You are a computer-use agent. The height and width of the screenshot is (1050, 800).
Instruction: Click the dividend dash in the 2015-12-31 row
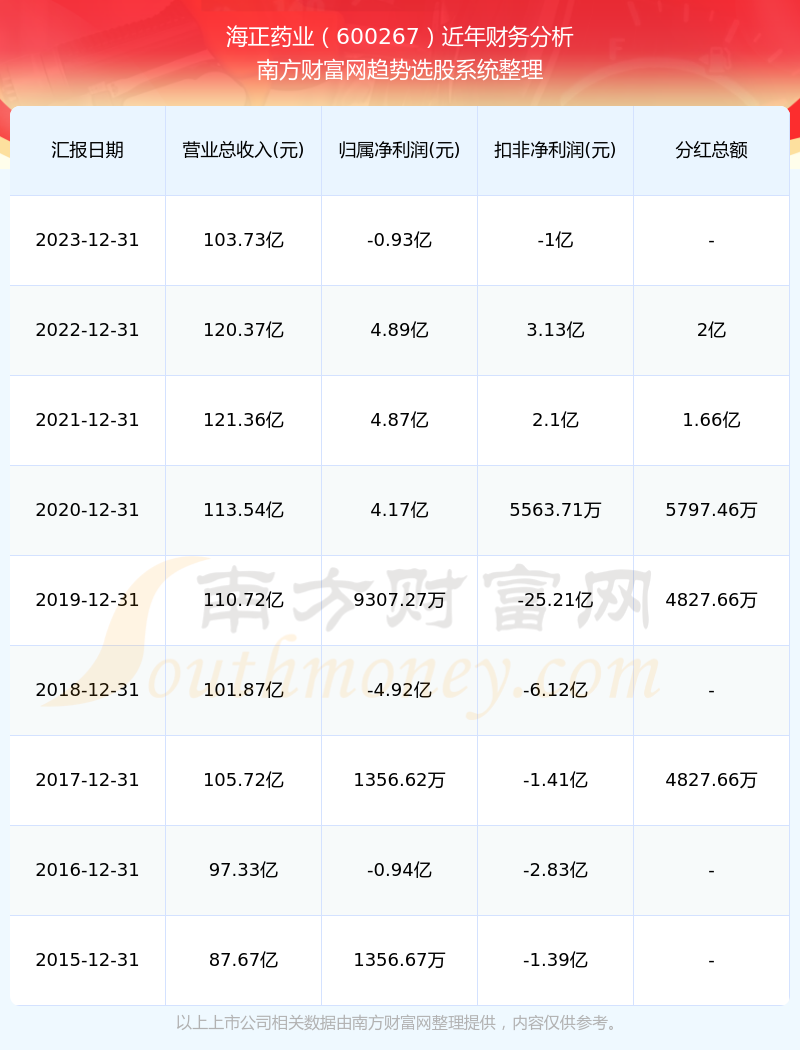[712, 962]
